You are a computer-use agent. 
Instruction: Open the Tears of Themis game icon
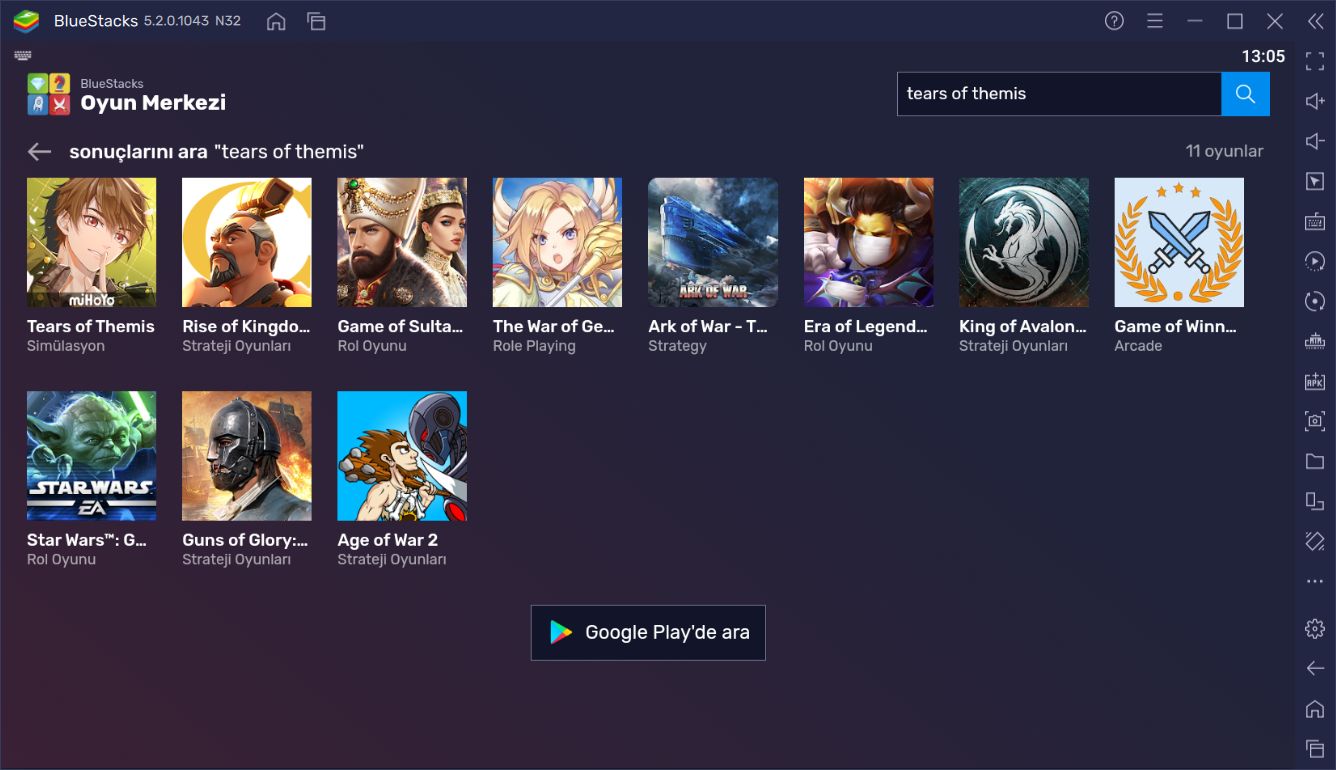[x=91, y=242]
